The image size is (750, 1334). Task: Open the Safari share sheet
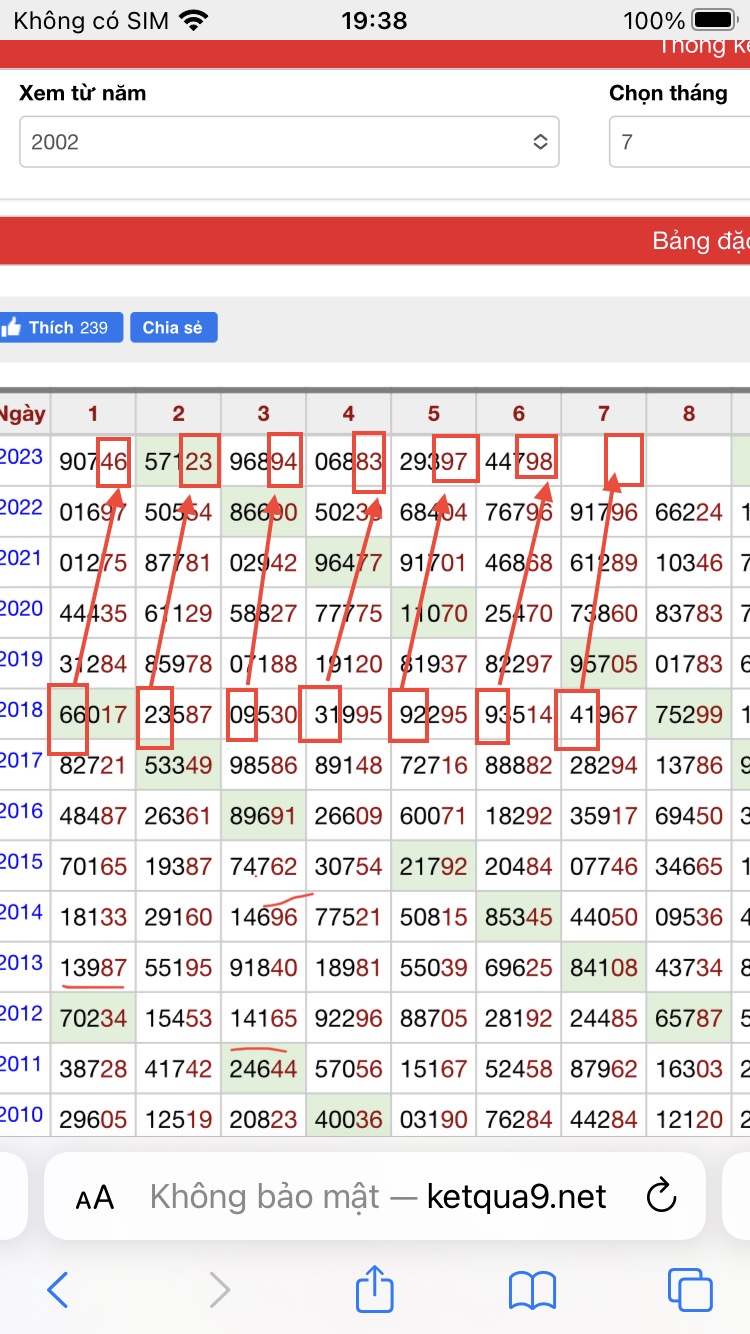pyautogui.click(x=375, y=1288)
